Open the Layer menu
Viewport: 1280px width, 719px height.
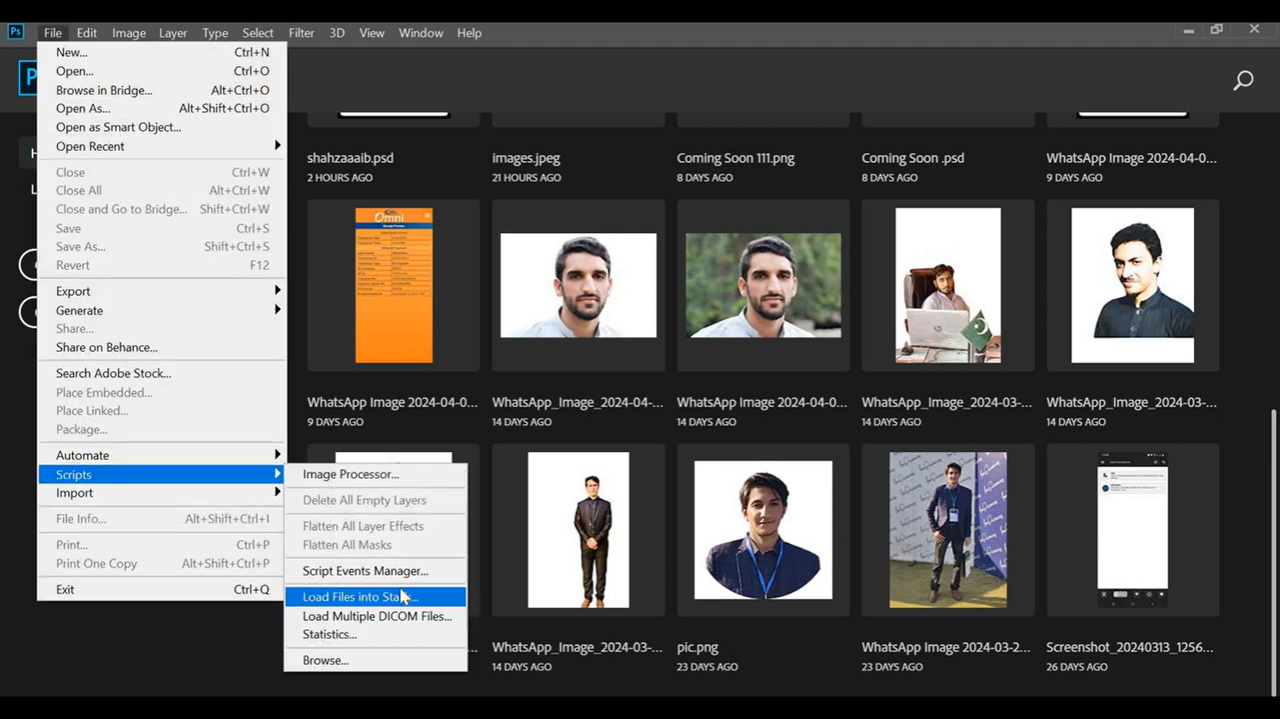tap(173, 33)
